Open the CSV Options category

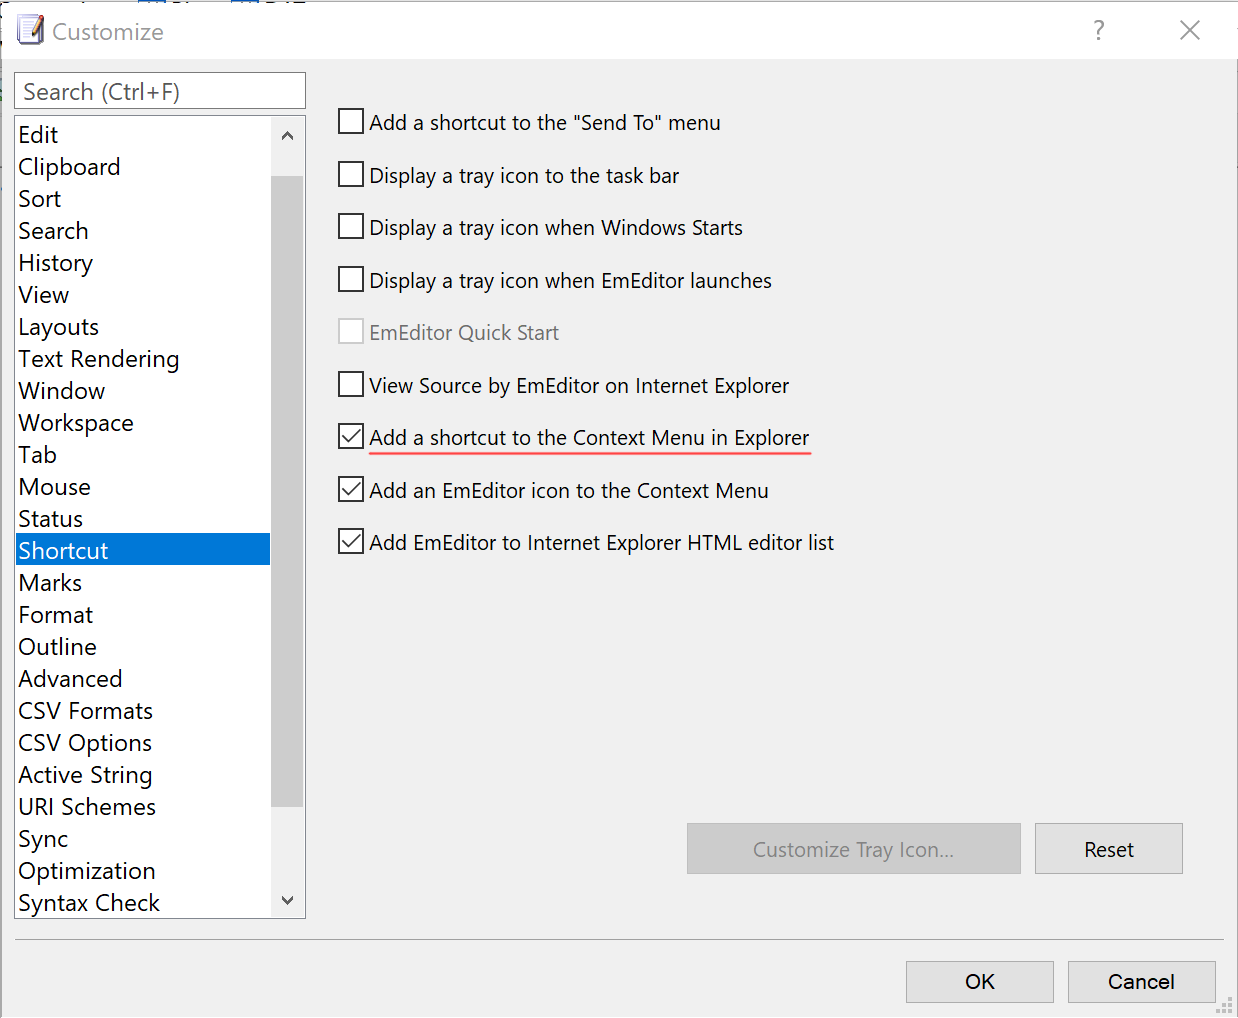click(x=143, y=743)
